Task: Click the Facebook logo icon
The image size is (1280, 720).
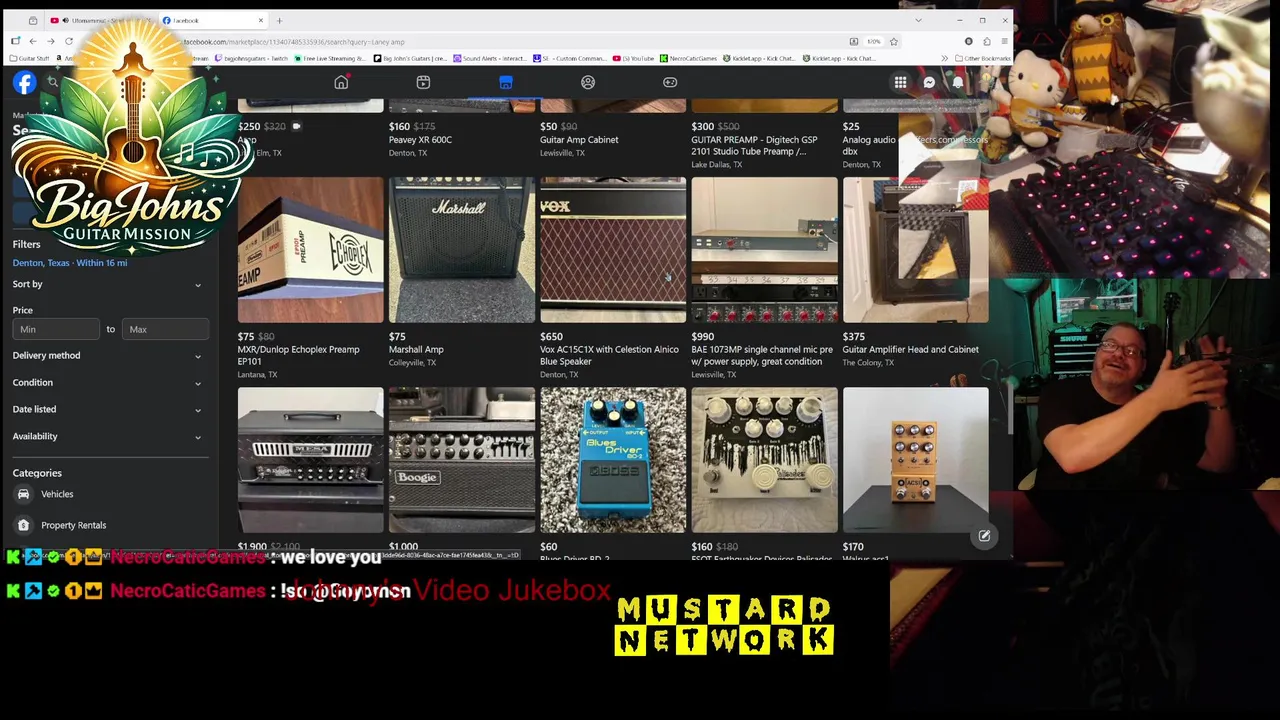Action: tap(24, 83)
